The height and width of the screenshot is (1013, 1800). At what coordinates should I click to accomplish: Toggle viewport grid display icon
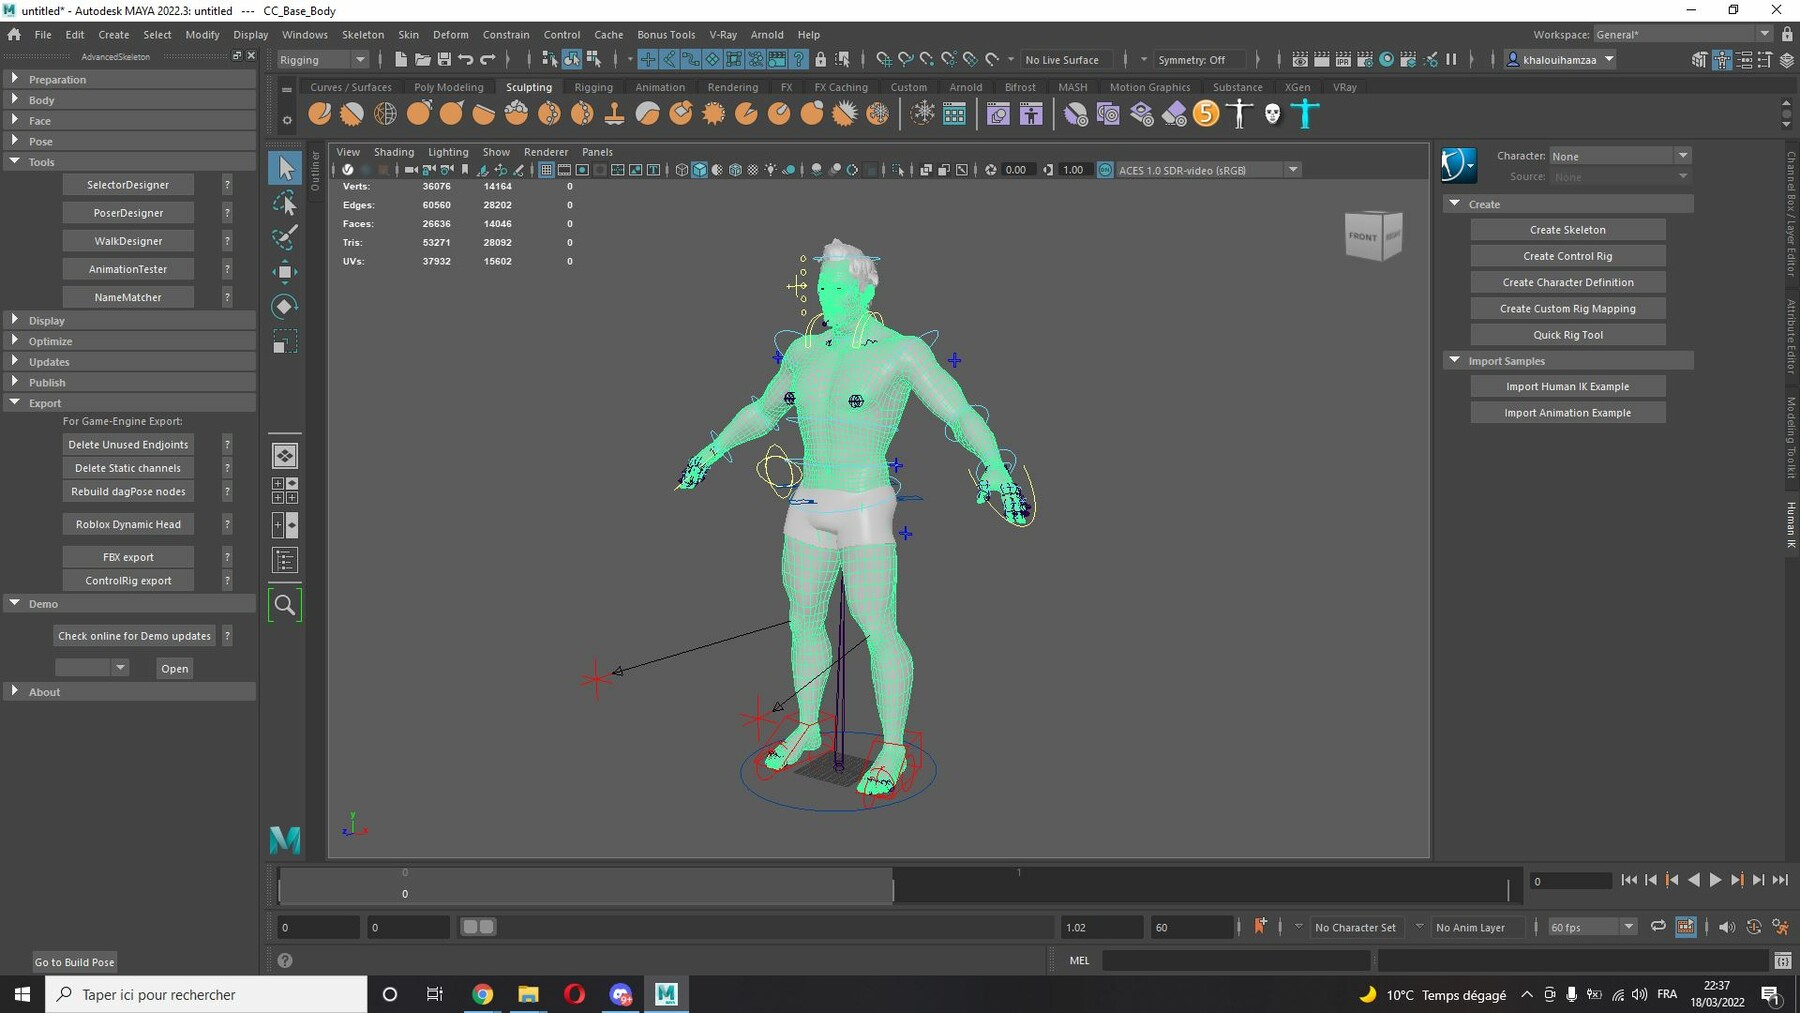546,170
